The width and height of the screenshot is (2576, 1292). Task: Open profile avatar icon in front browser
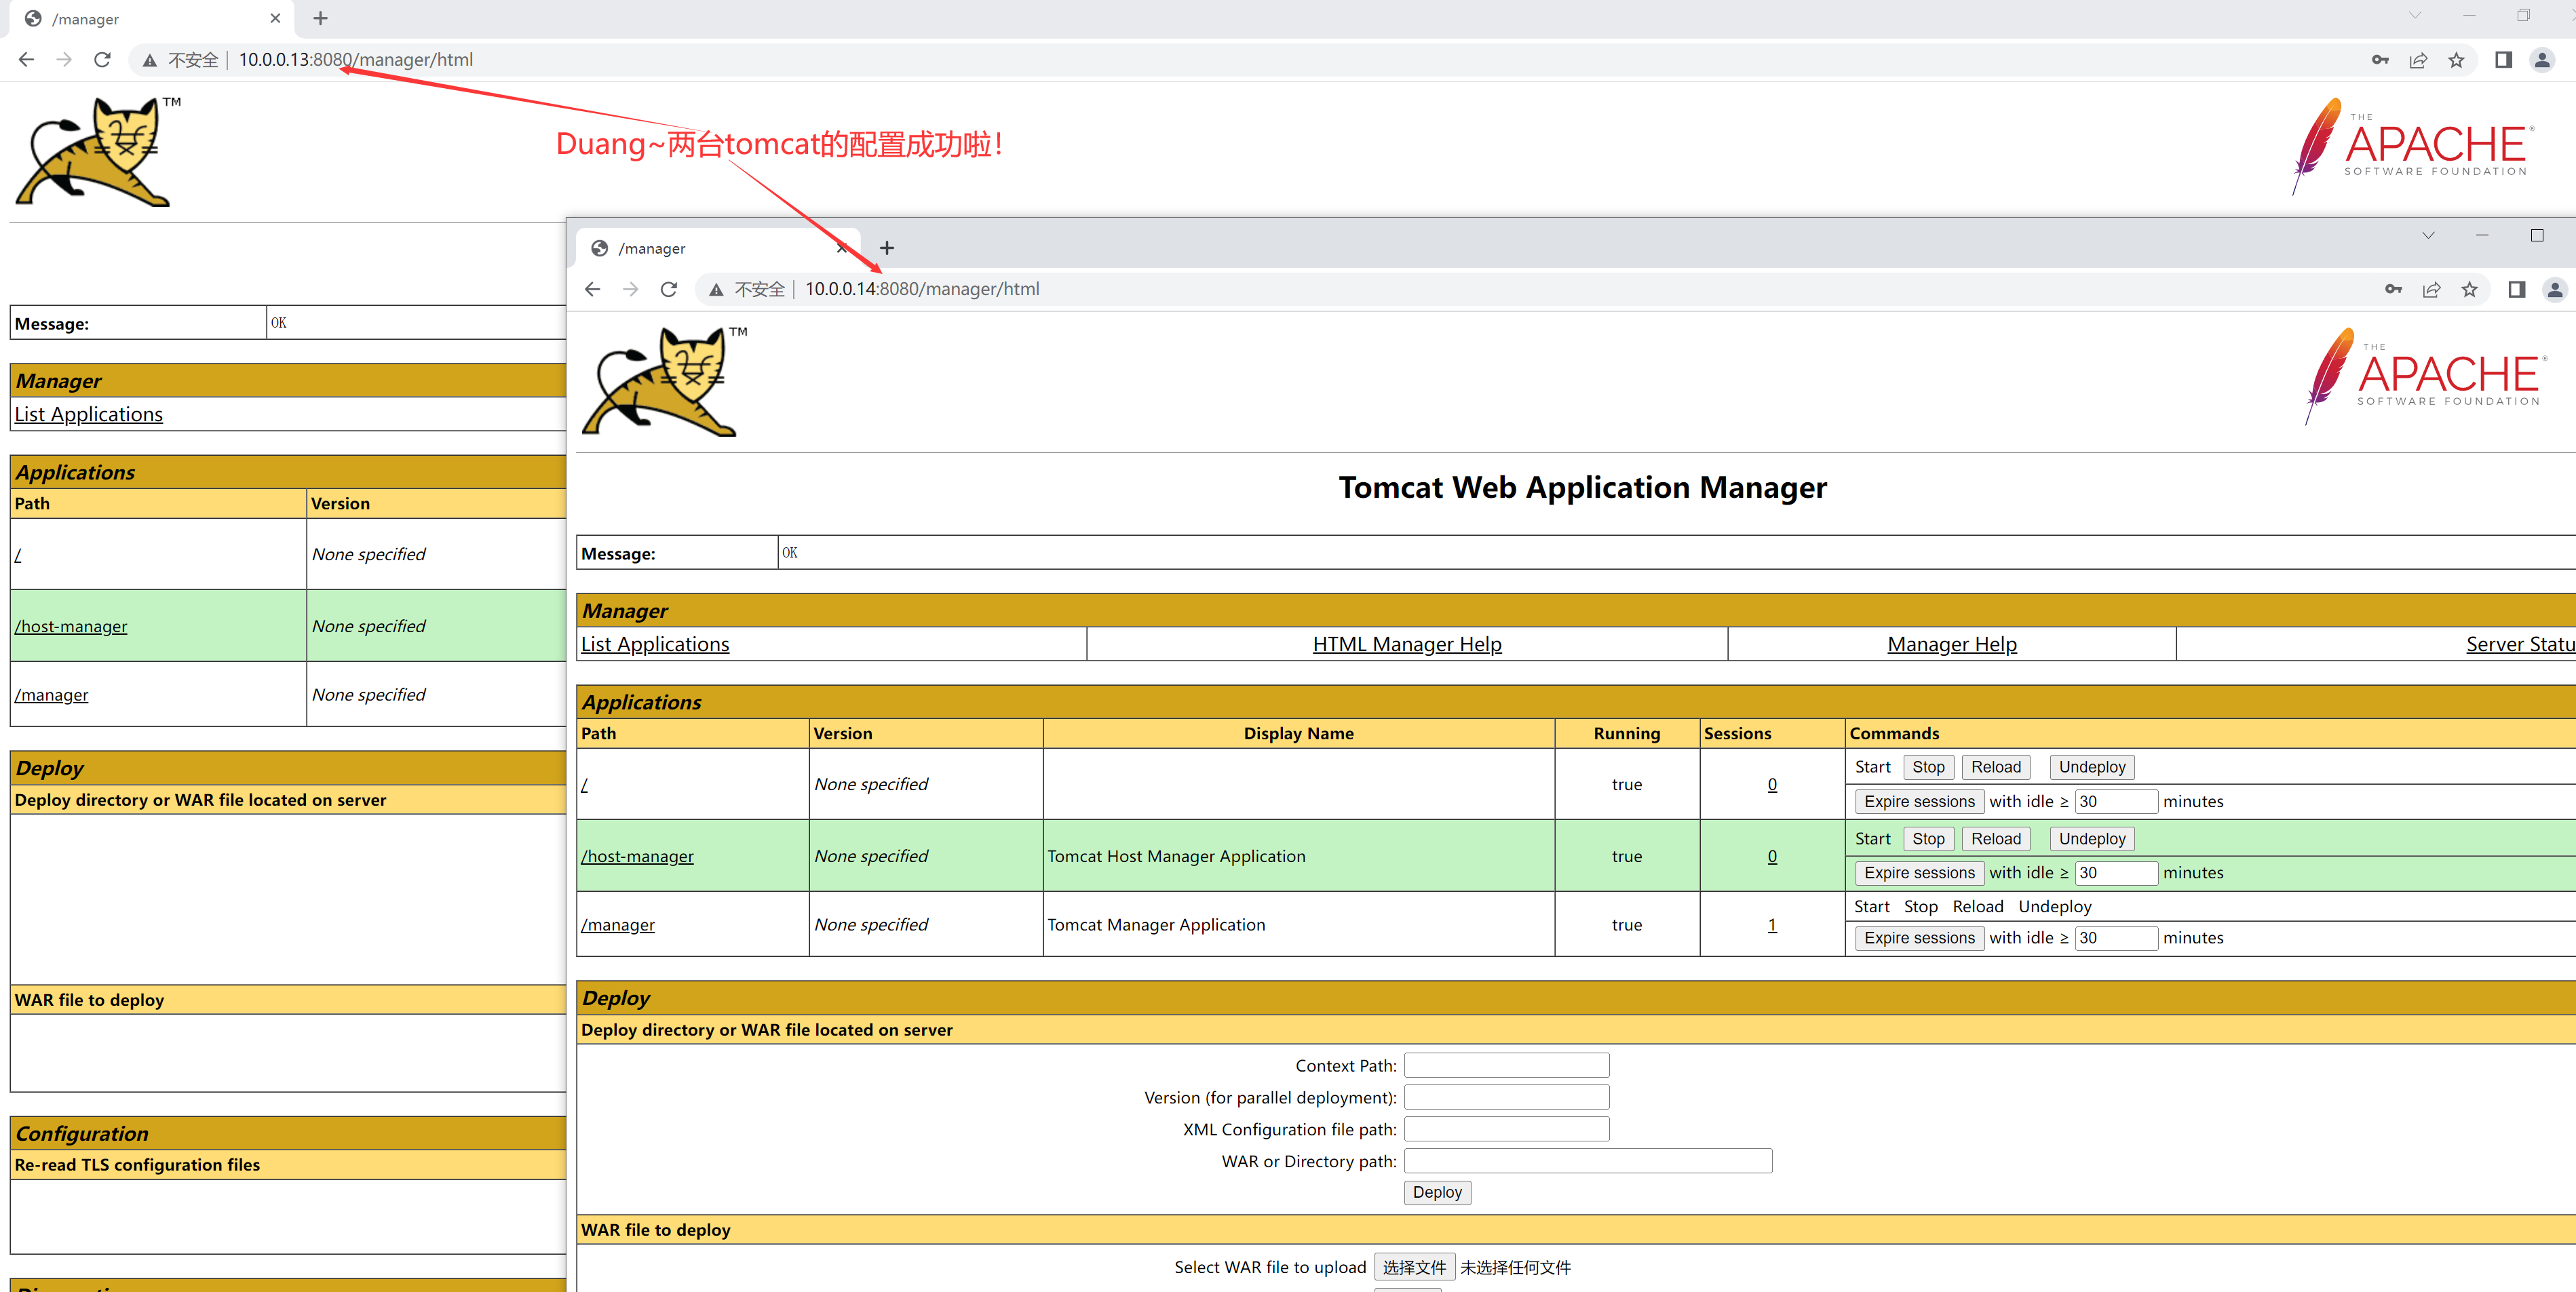point(2554,289)
